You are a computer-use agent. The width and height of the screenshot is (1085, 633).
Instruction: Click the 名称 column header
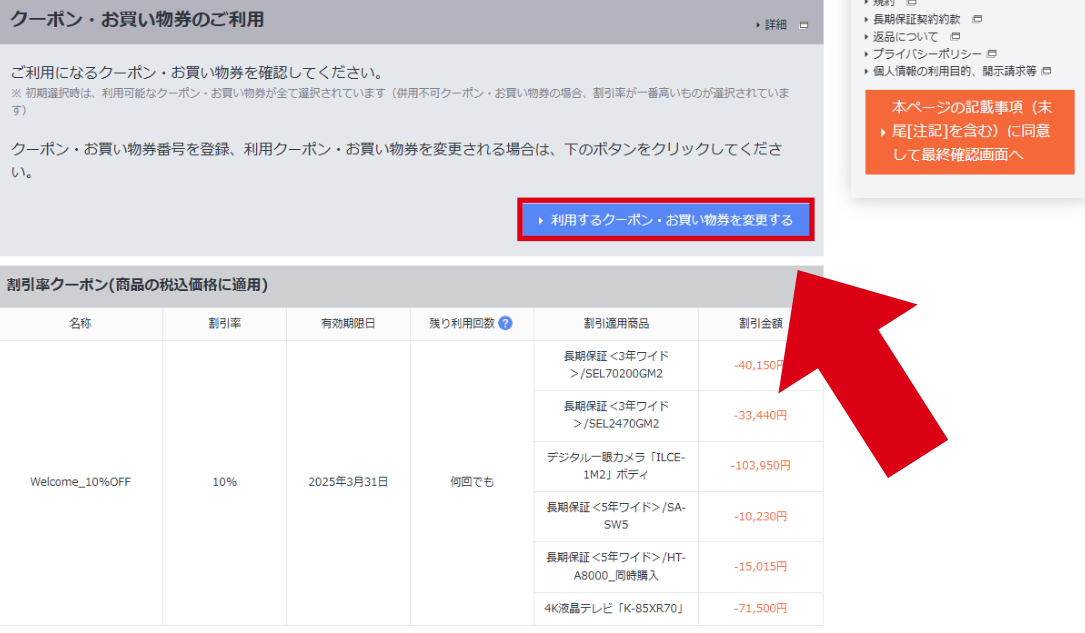pos(80,324)
